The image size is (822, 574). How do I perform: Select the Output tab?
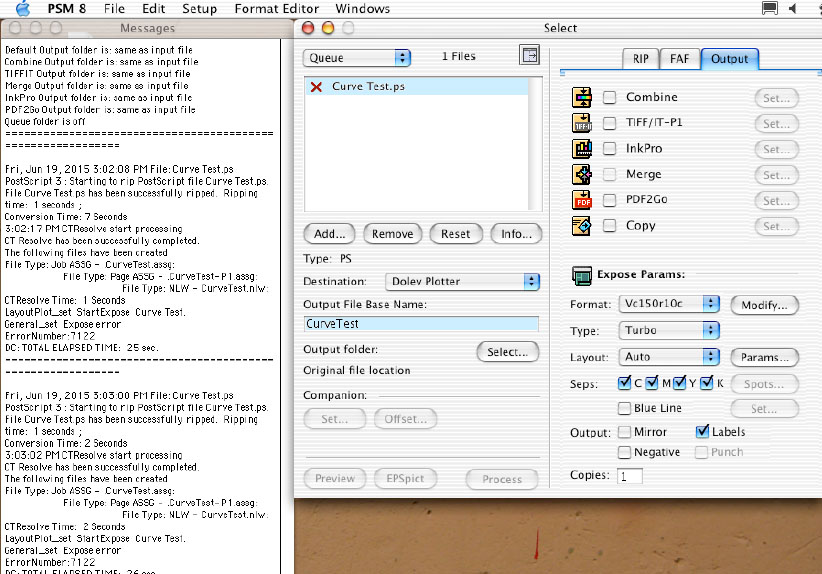click(x=729, y=59)
